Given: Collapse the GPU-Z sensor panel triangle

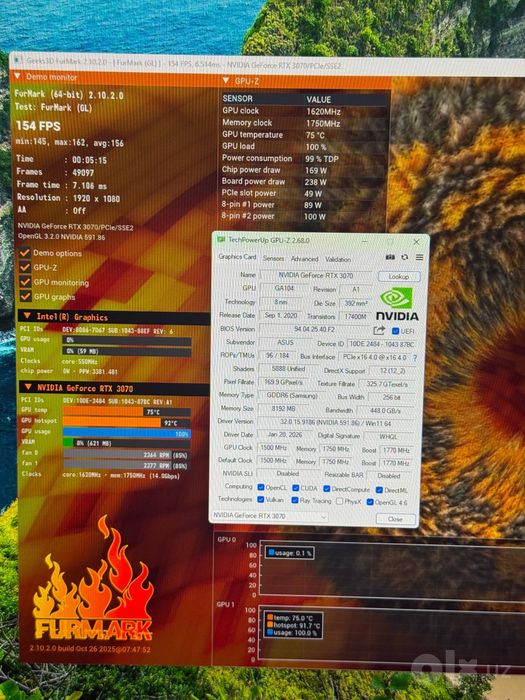Looking at the screenshot, I should point(226,80).
